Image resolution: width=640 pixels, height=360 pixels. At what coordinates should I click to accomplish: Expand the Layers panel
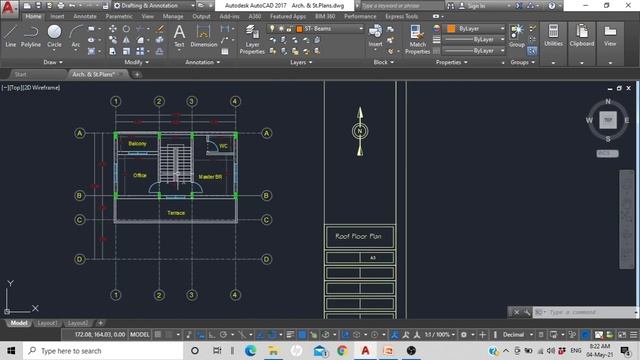click(301, 62)
